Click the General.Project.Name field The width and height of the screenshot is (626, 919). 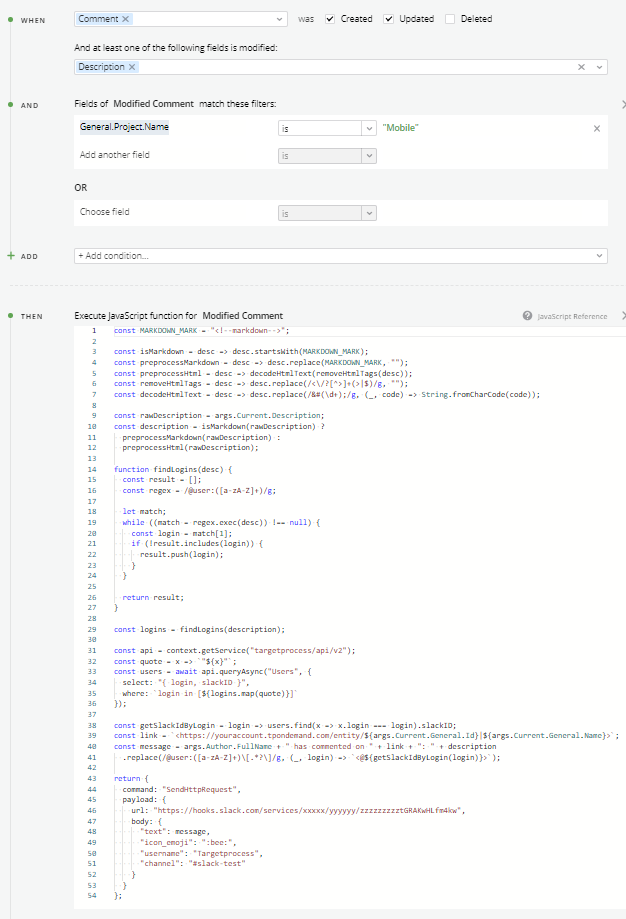click(124, 127)
